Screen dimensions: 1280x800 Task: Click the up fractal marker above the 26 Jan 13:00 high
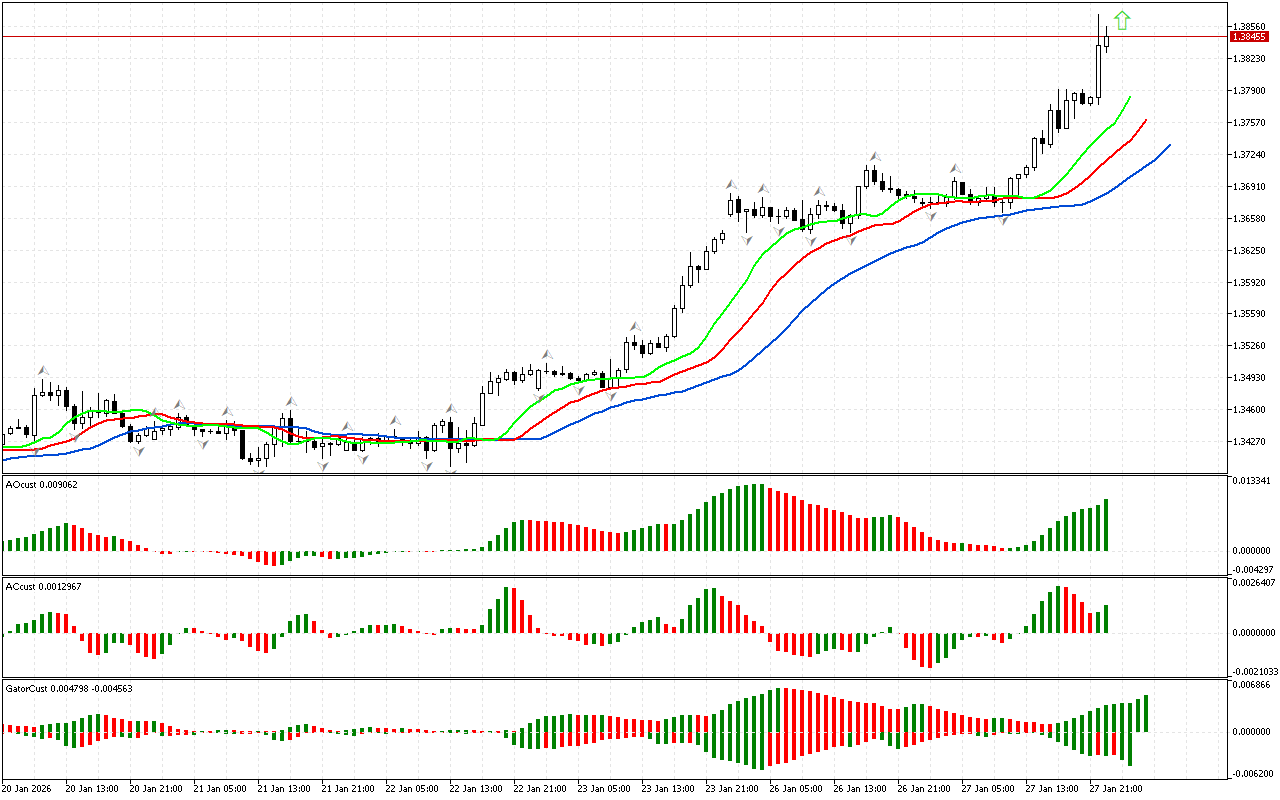[874, 157]
